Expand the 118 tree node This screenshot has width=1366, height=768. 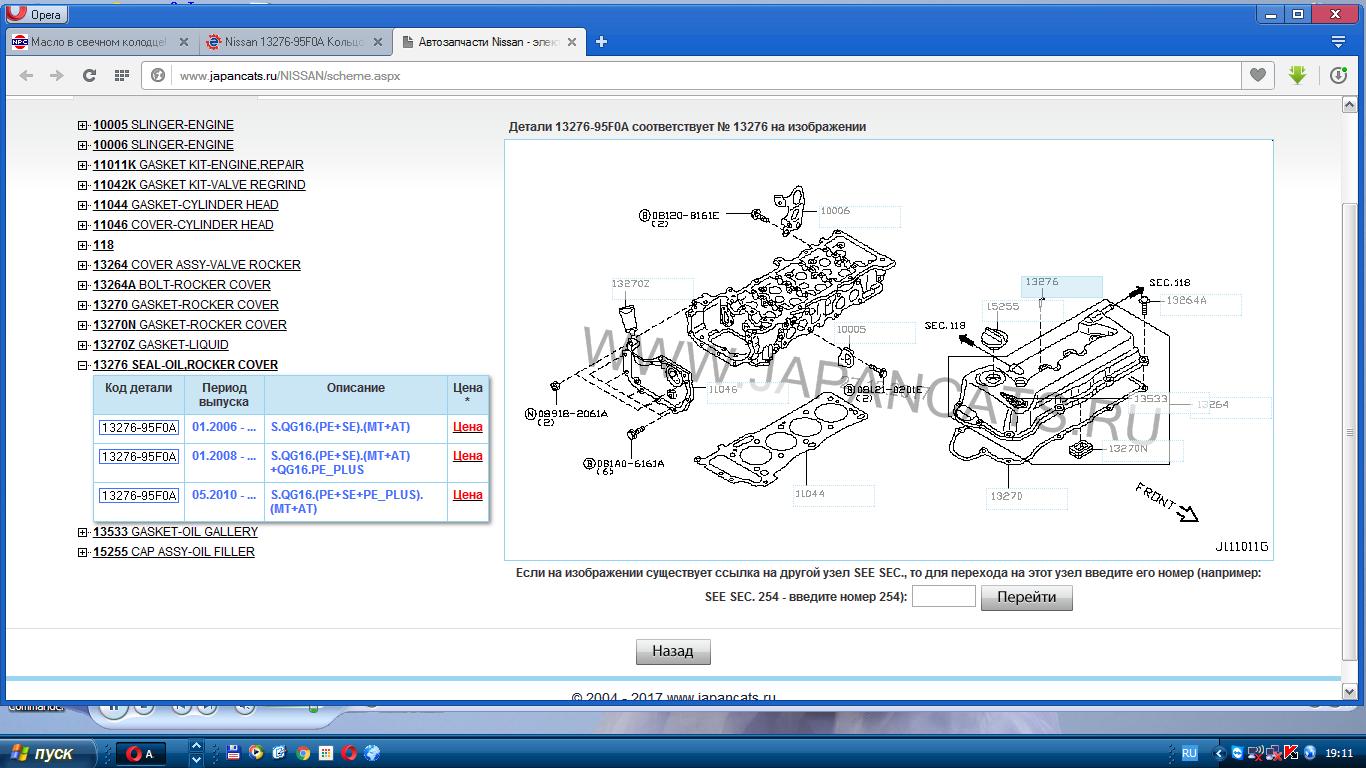pos(83,245)
